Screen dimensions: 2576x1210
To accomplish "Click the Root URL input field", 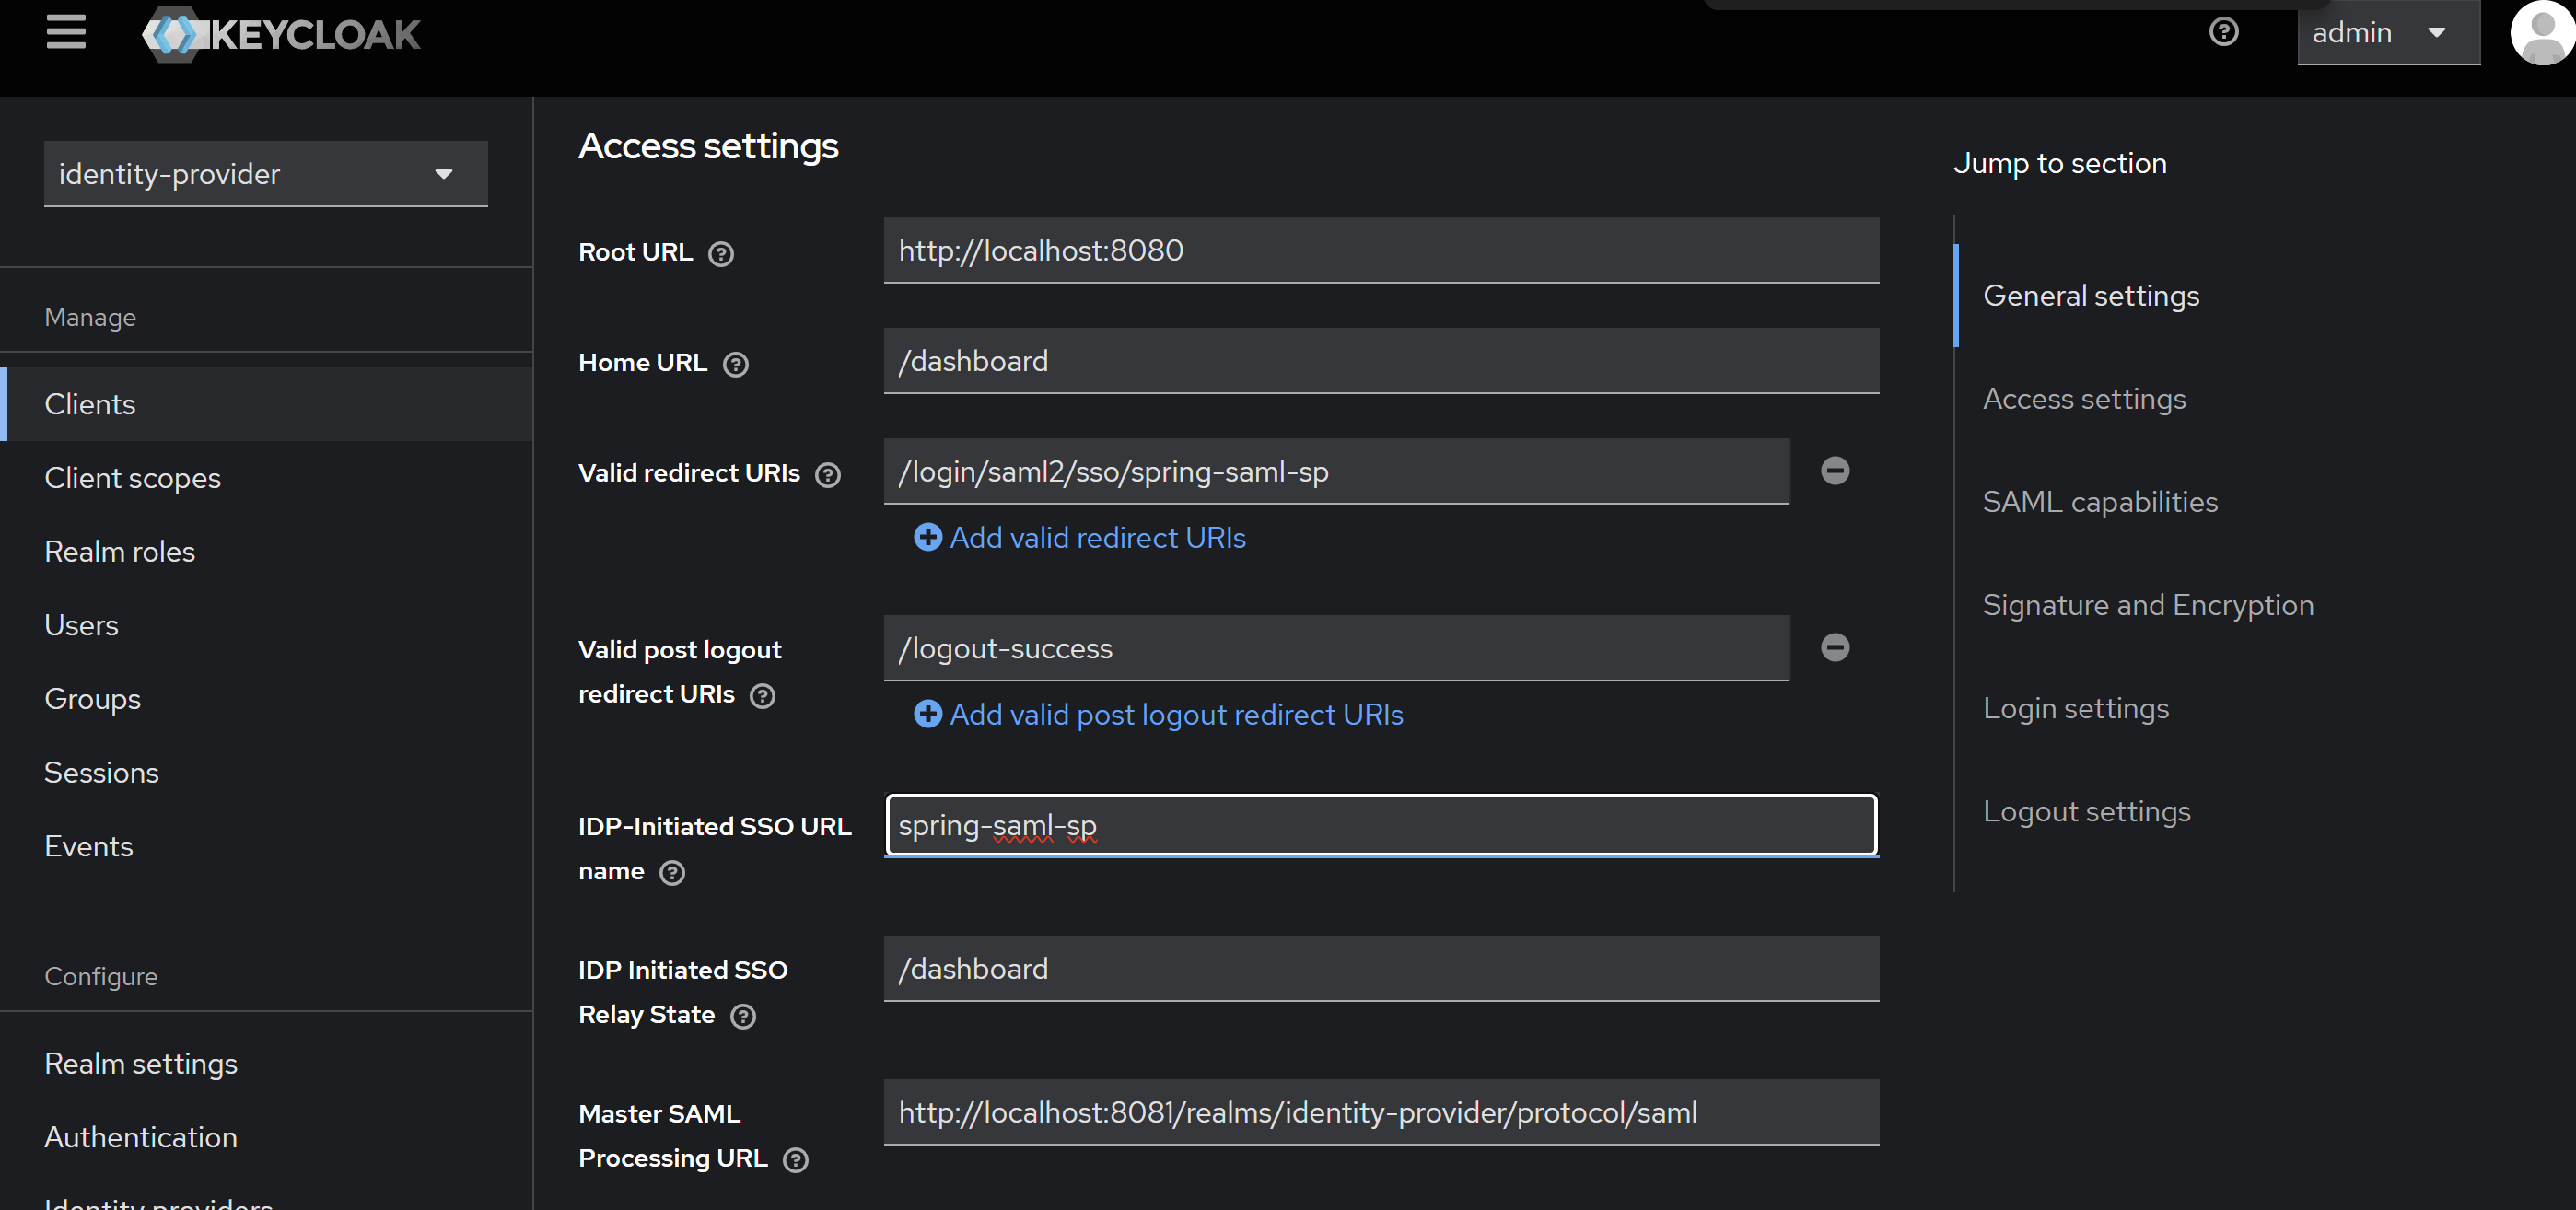I will click(x=1380, y=251).
